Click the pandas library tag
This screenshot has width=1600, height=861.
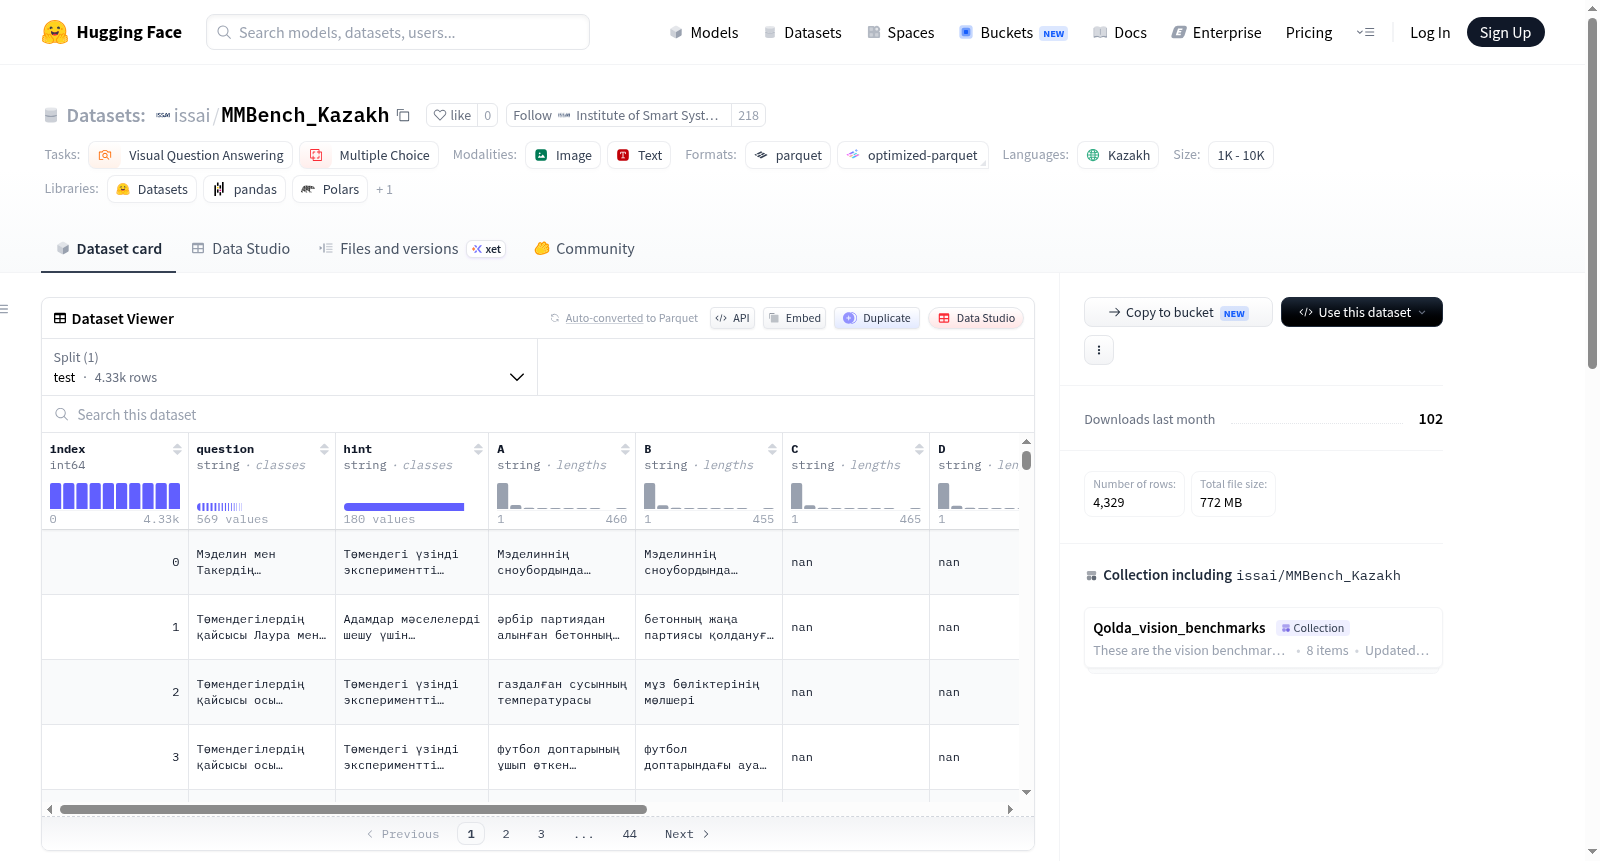pyautogui.click(x=245, y=189)
